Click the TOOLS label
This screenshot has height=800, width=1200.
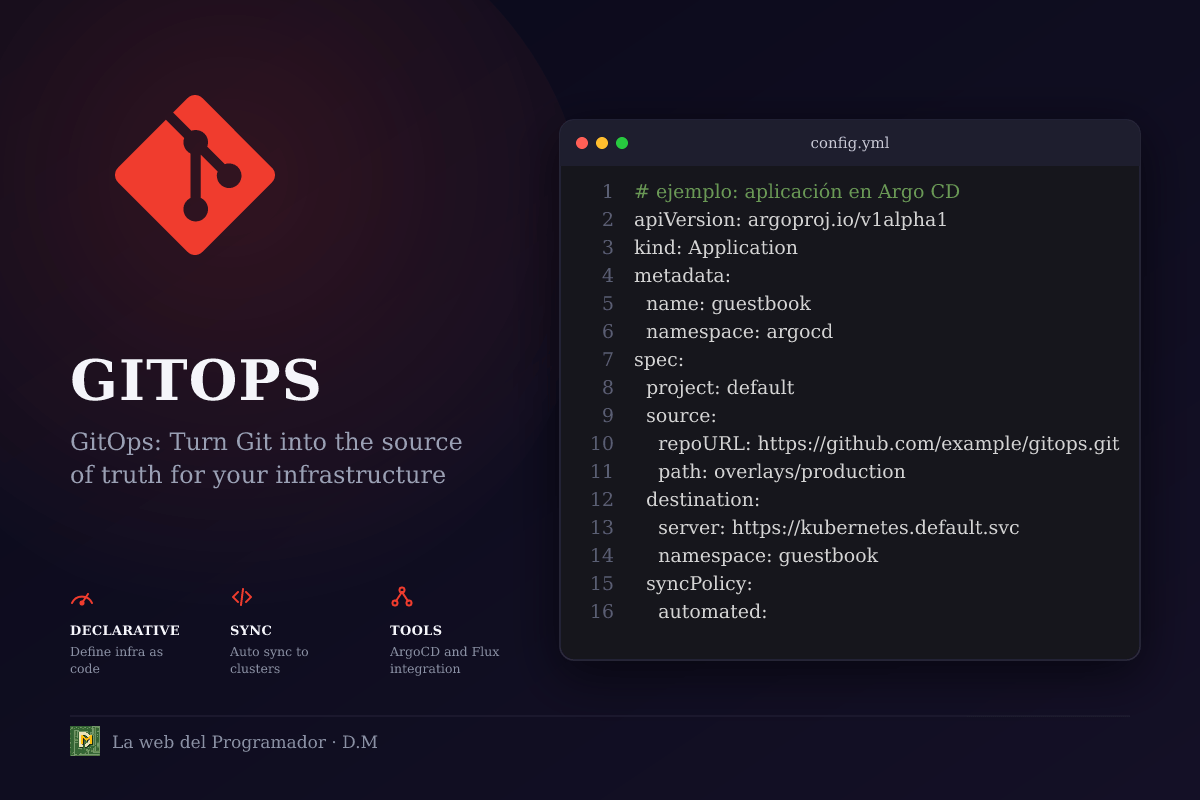pyautogui.click(x=416, y=631)
